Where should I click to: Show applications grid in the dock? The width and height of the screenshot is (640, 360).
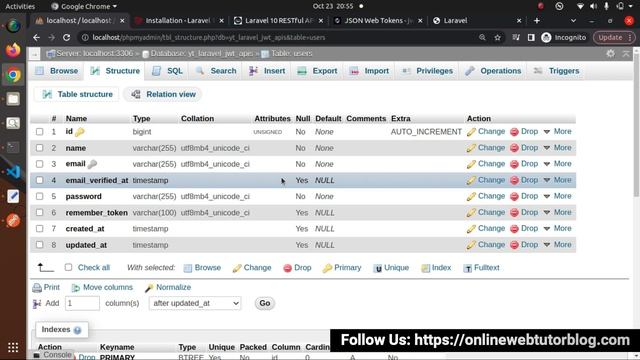tap(13, 347)
